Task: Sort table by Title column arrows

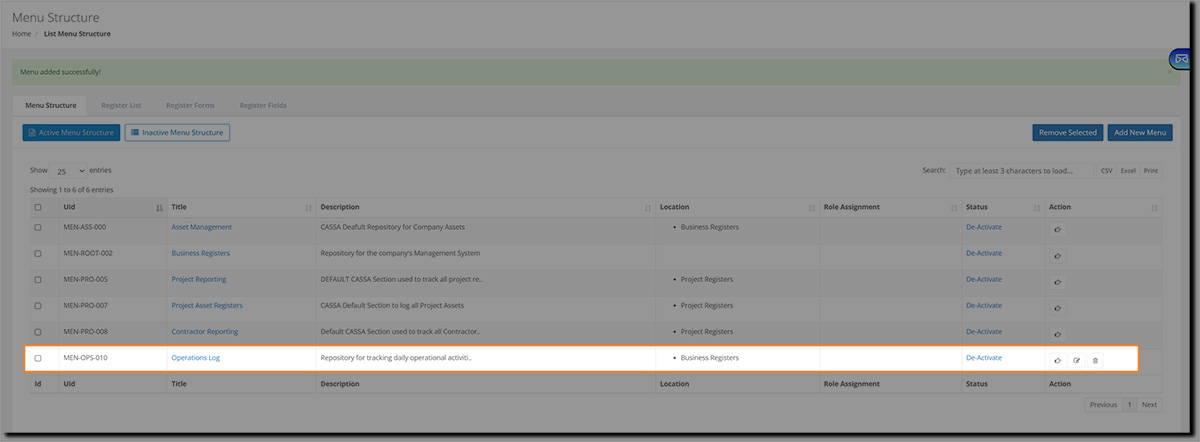Action: coord(308,207)
